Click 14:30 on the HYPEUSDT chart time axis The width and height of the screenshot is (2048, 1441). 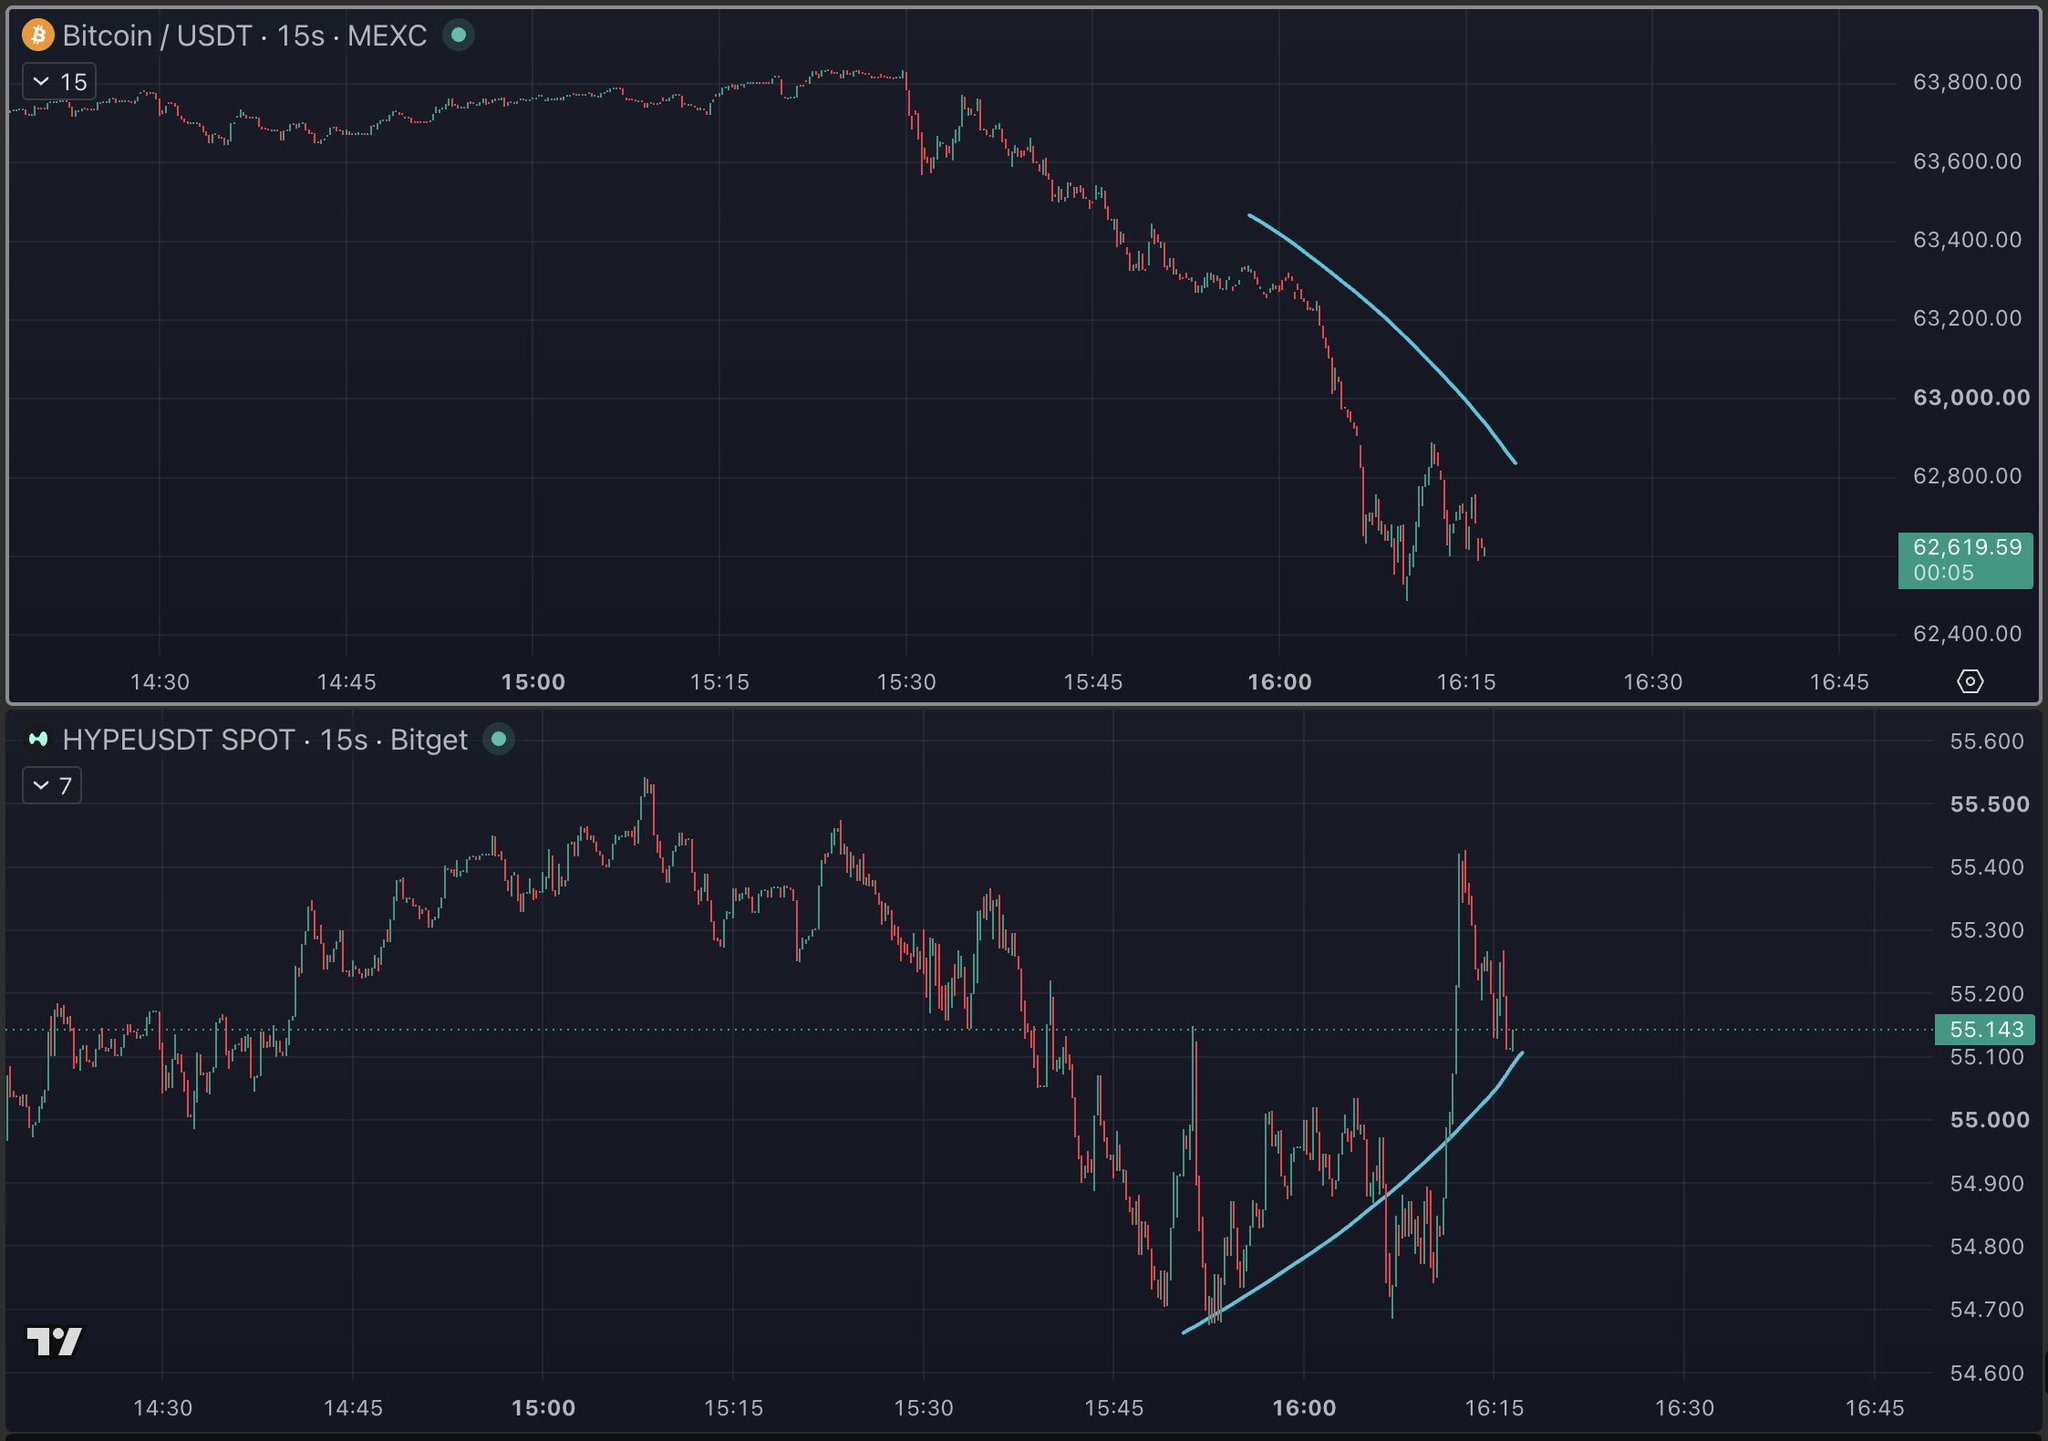click(163, 1408)
